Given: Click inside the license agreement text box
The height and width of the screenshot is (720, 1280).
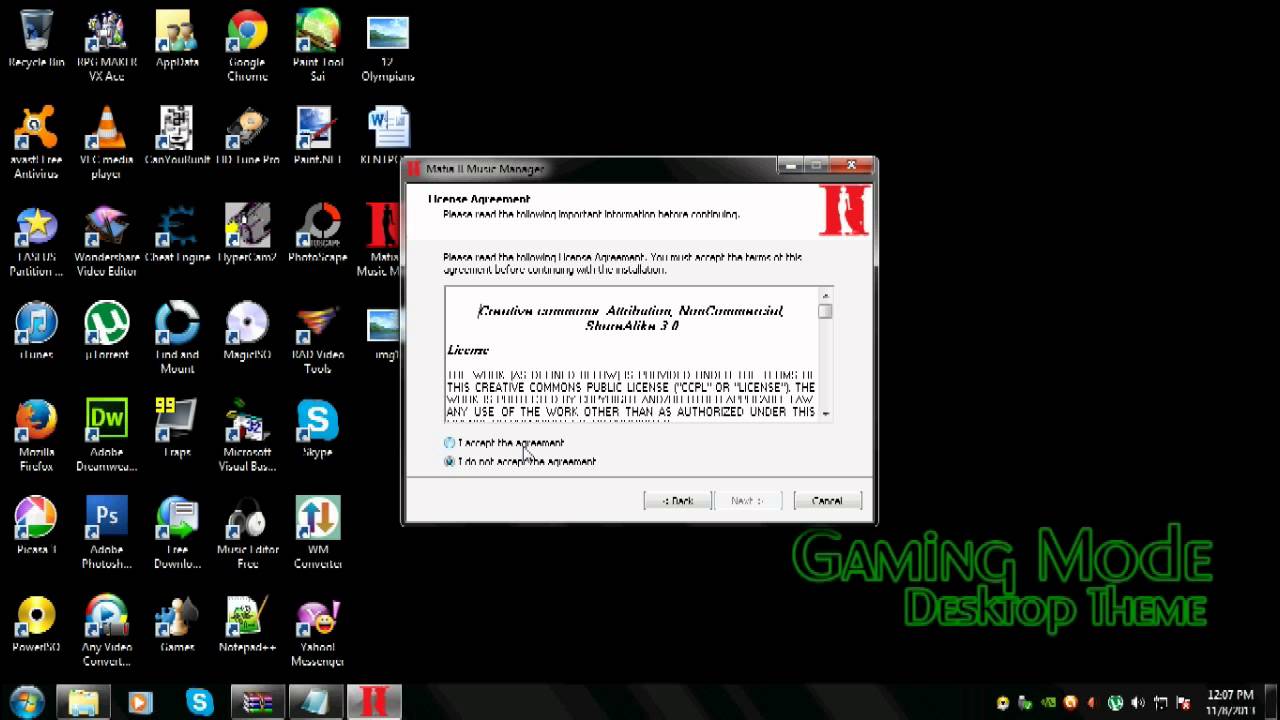Looking at the screenshot, I should [x=631, y=354].
